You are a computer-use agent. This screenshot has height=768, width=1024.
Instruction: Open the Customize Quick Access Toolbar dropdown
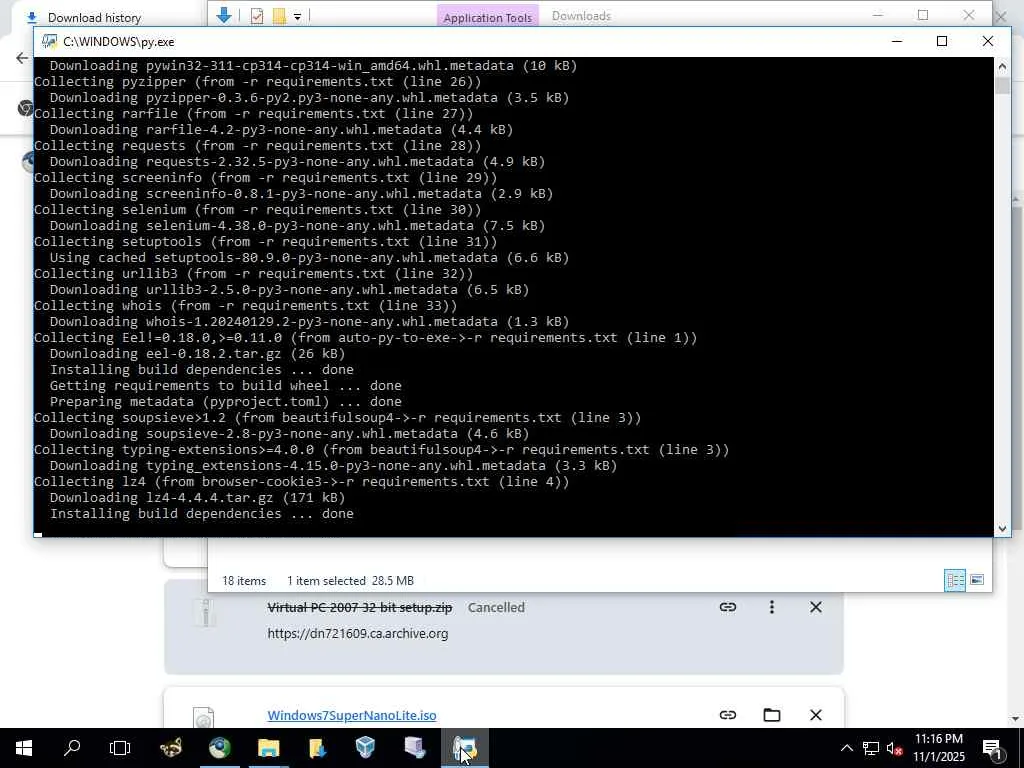(297, 17)
